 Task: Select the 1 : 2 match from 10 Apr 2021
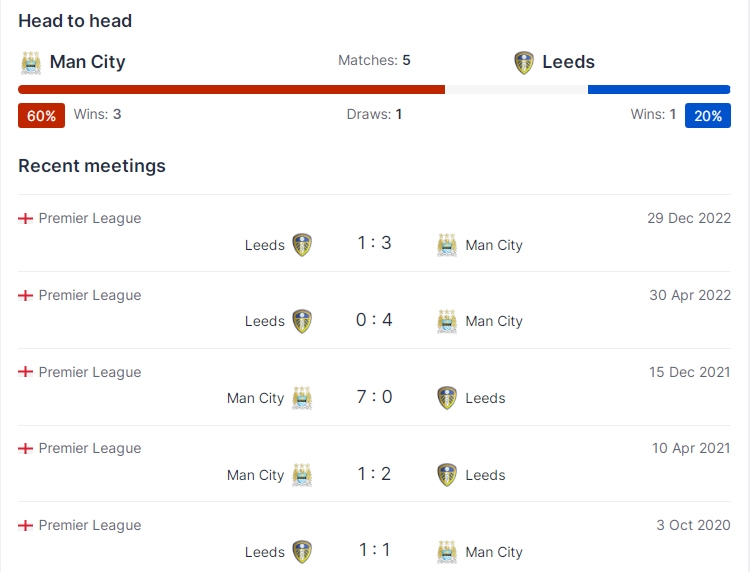[375, 474]
